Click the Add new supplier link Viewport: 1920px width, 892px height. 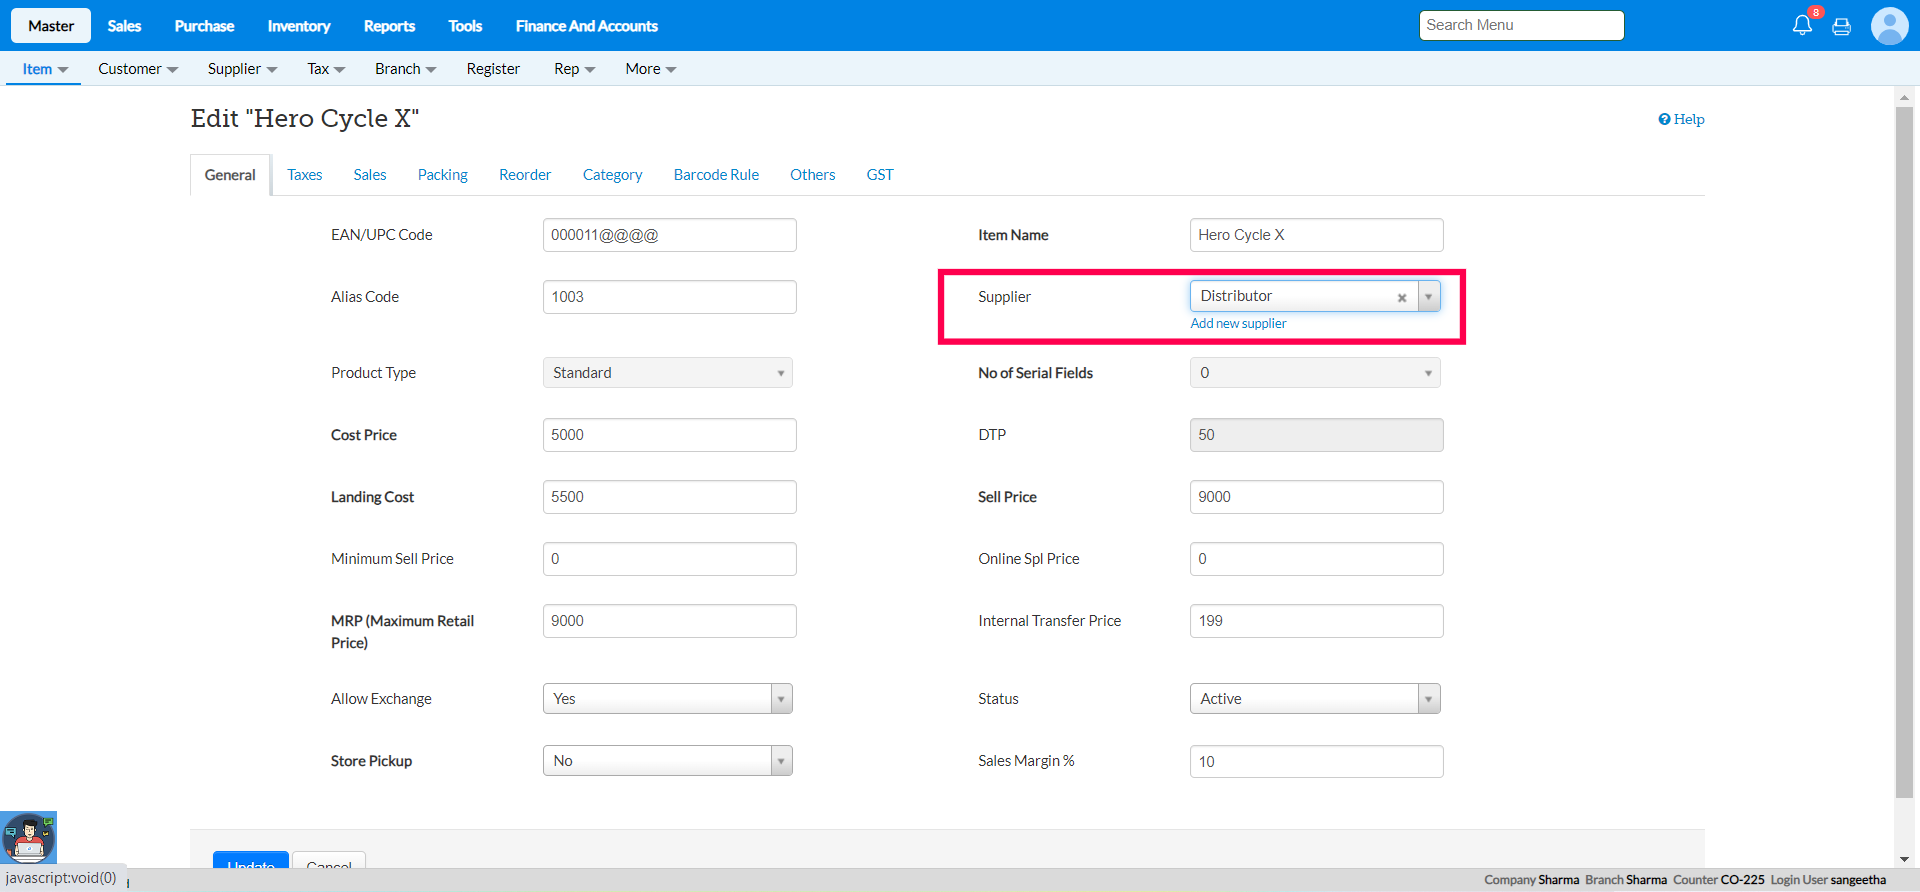click(1238, 324)
